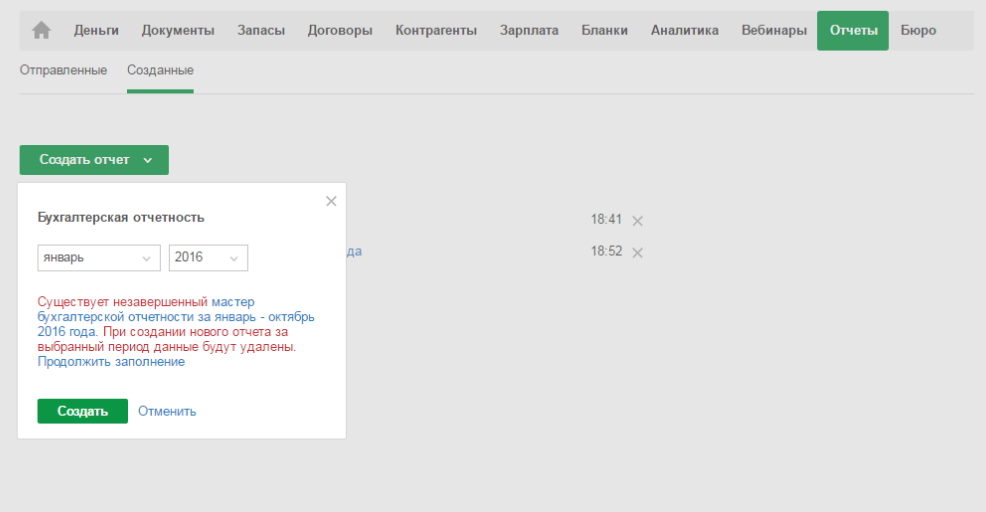Viewport: 986px width, 512px height.
Task: Open the Бланки section
Action: (x=605, y=30)
